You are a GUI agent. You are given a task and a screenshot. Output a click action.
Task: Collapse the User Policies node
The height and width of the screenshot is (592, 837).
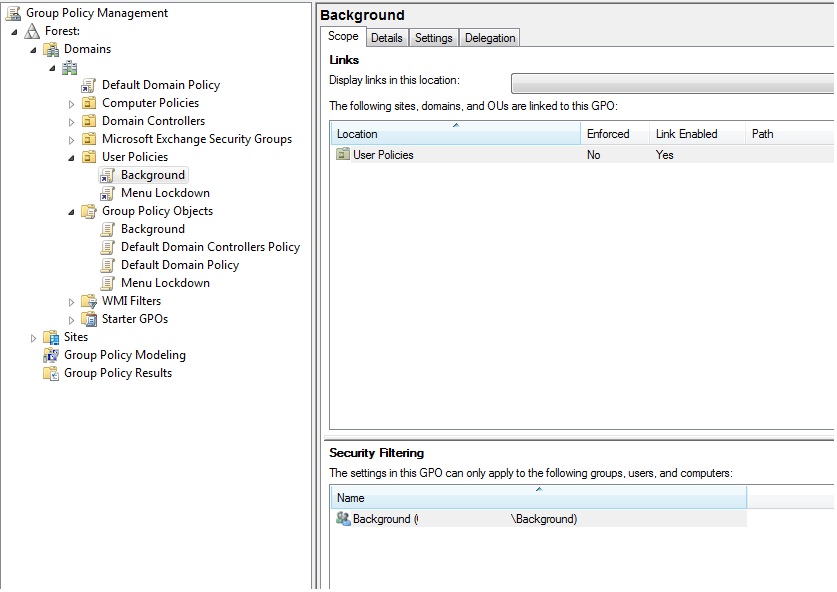click(70, 156)
